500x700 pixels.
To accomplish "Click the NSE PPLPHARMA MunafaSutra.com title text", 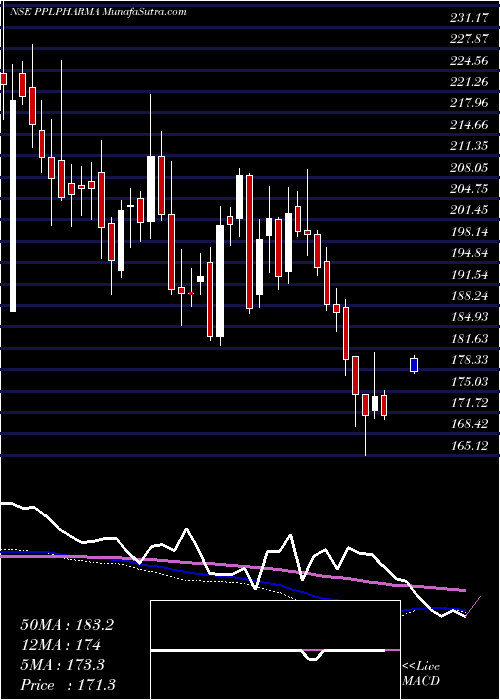I will tap(100, 12).
